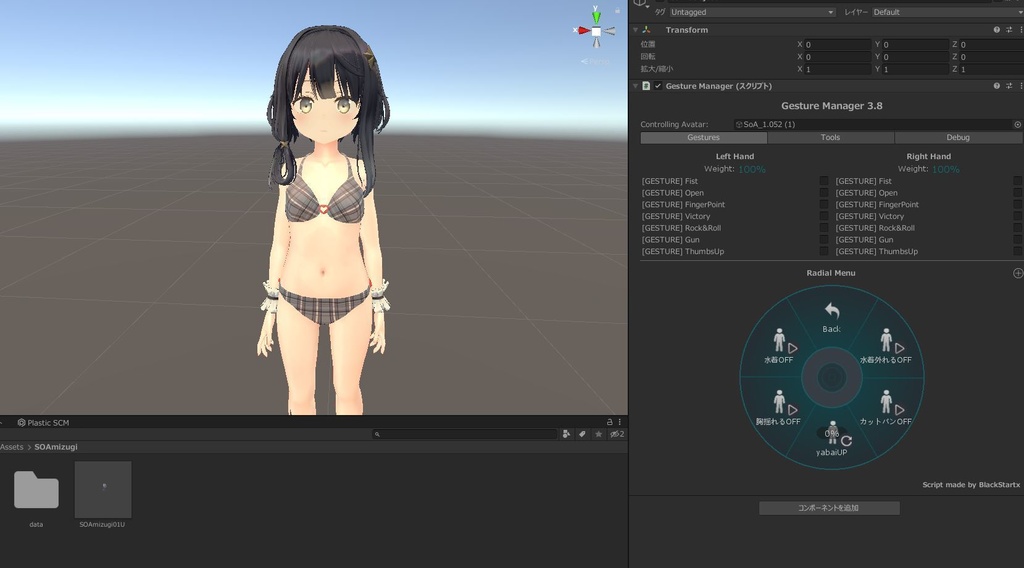Open Gesture Manager presets icon

[1009, 86]
